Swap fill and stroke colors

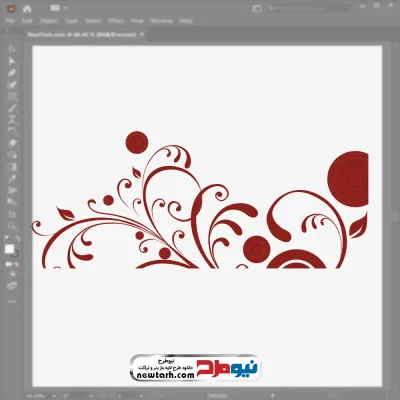coord(17,238)
